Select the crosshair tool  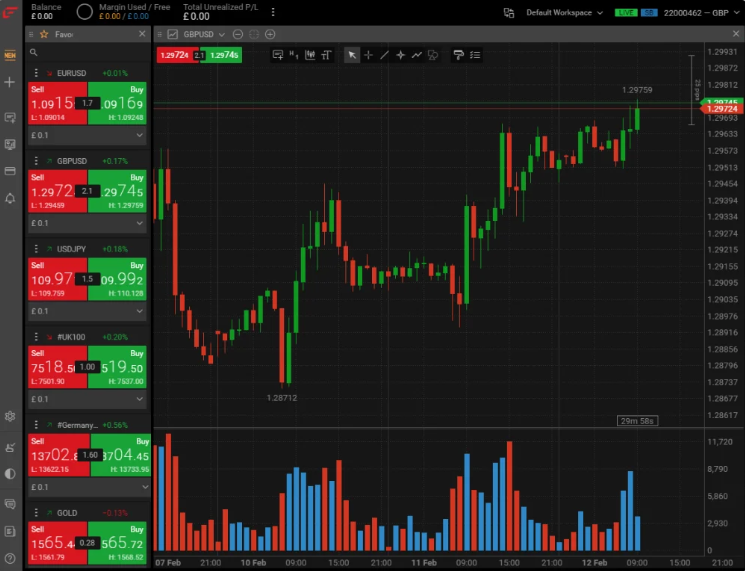[x=368, y=55]
